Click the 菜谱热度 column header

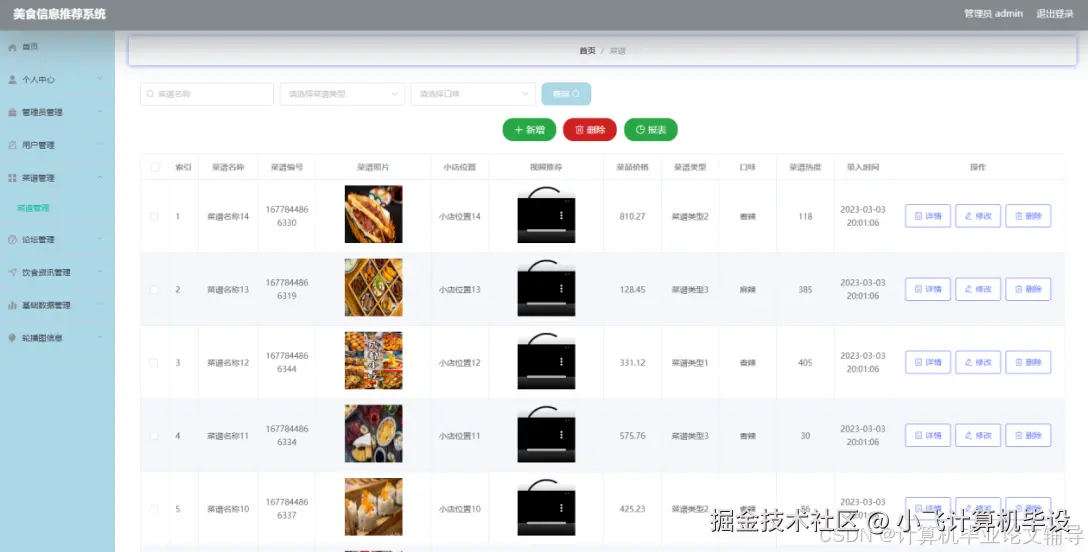tap(805, 167)
